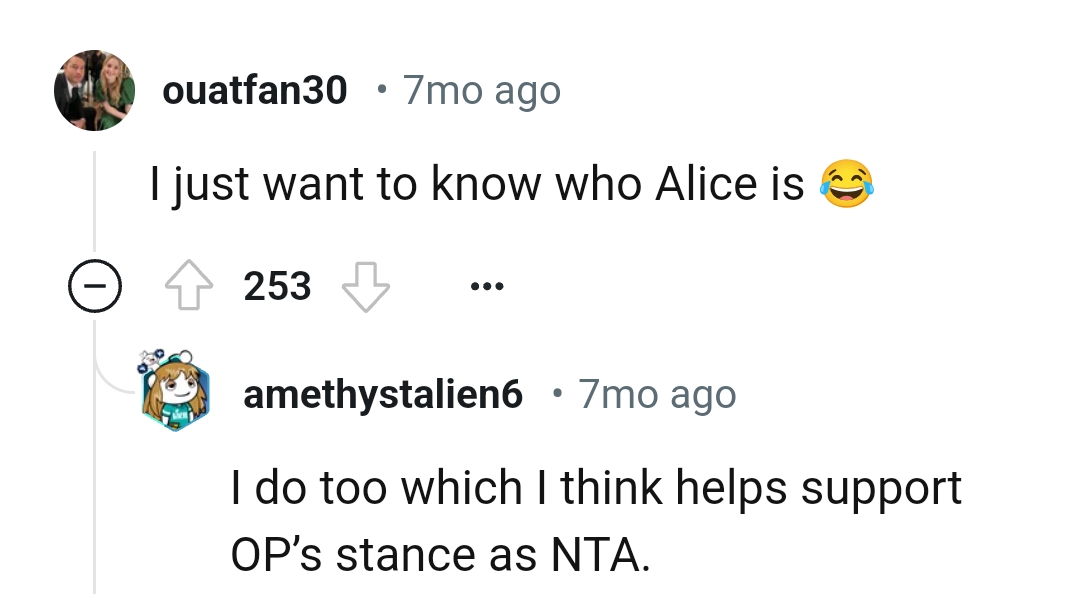Click the 7mo ago timestamp on ouatfan30's comment
Screen dimensions: 1080x594
tap(482, 90)
